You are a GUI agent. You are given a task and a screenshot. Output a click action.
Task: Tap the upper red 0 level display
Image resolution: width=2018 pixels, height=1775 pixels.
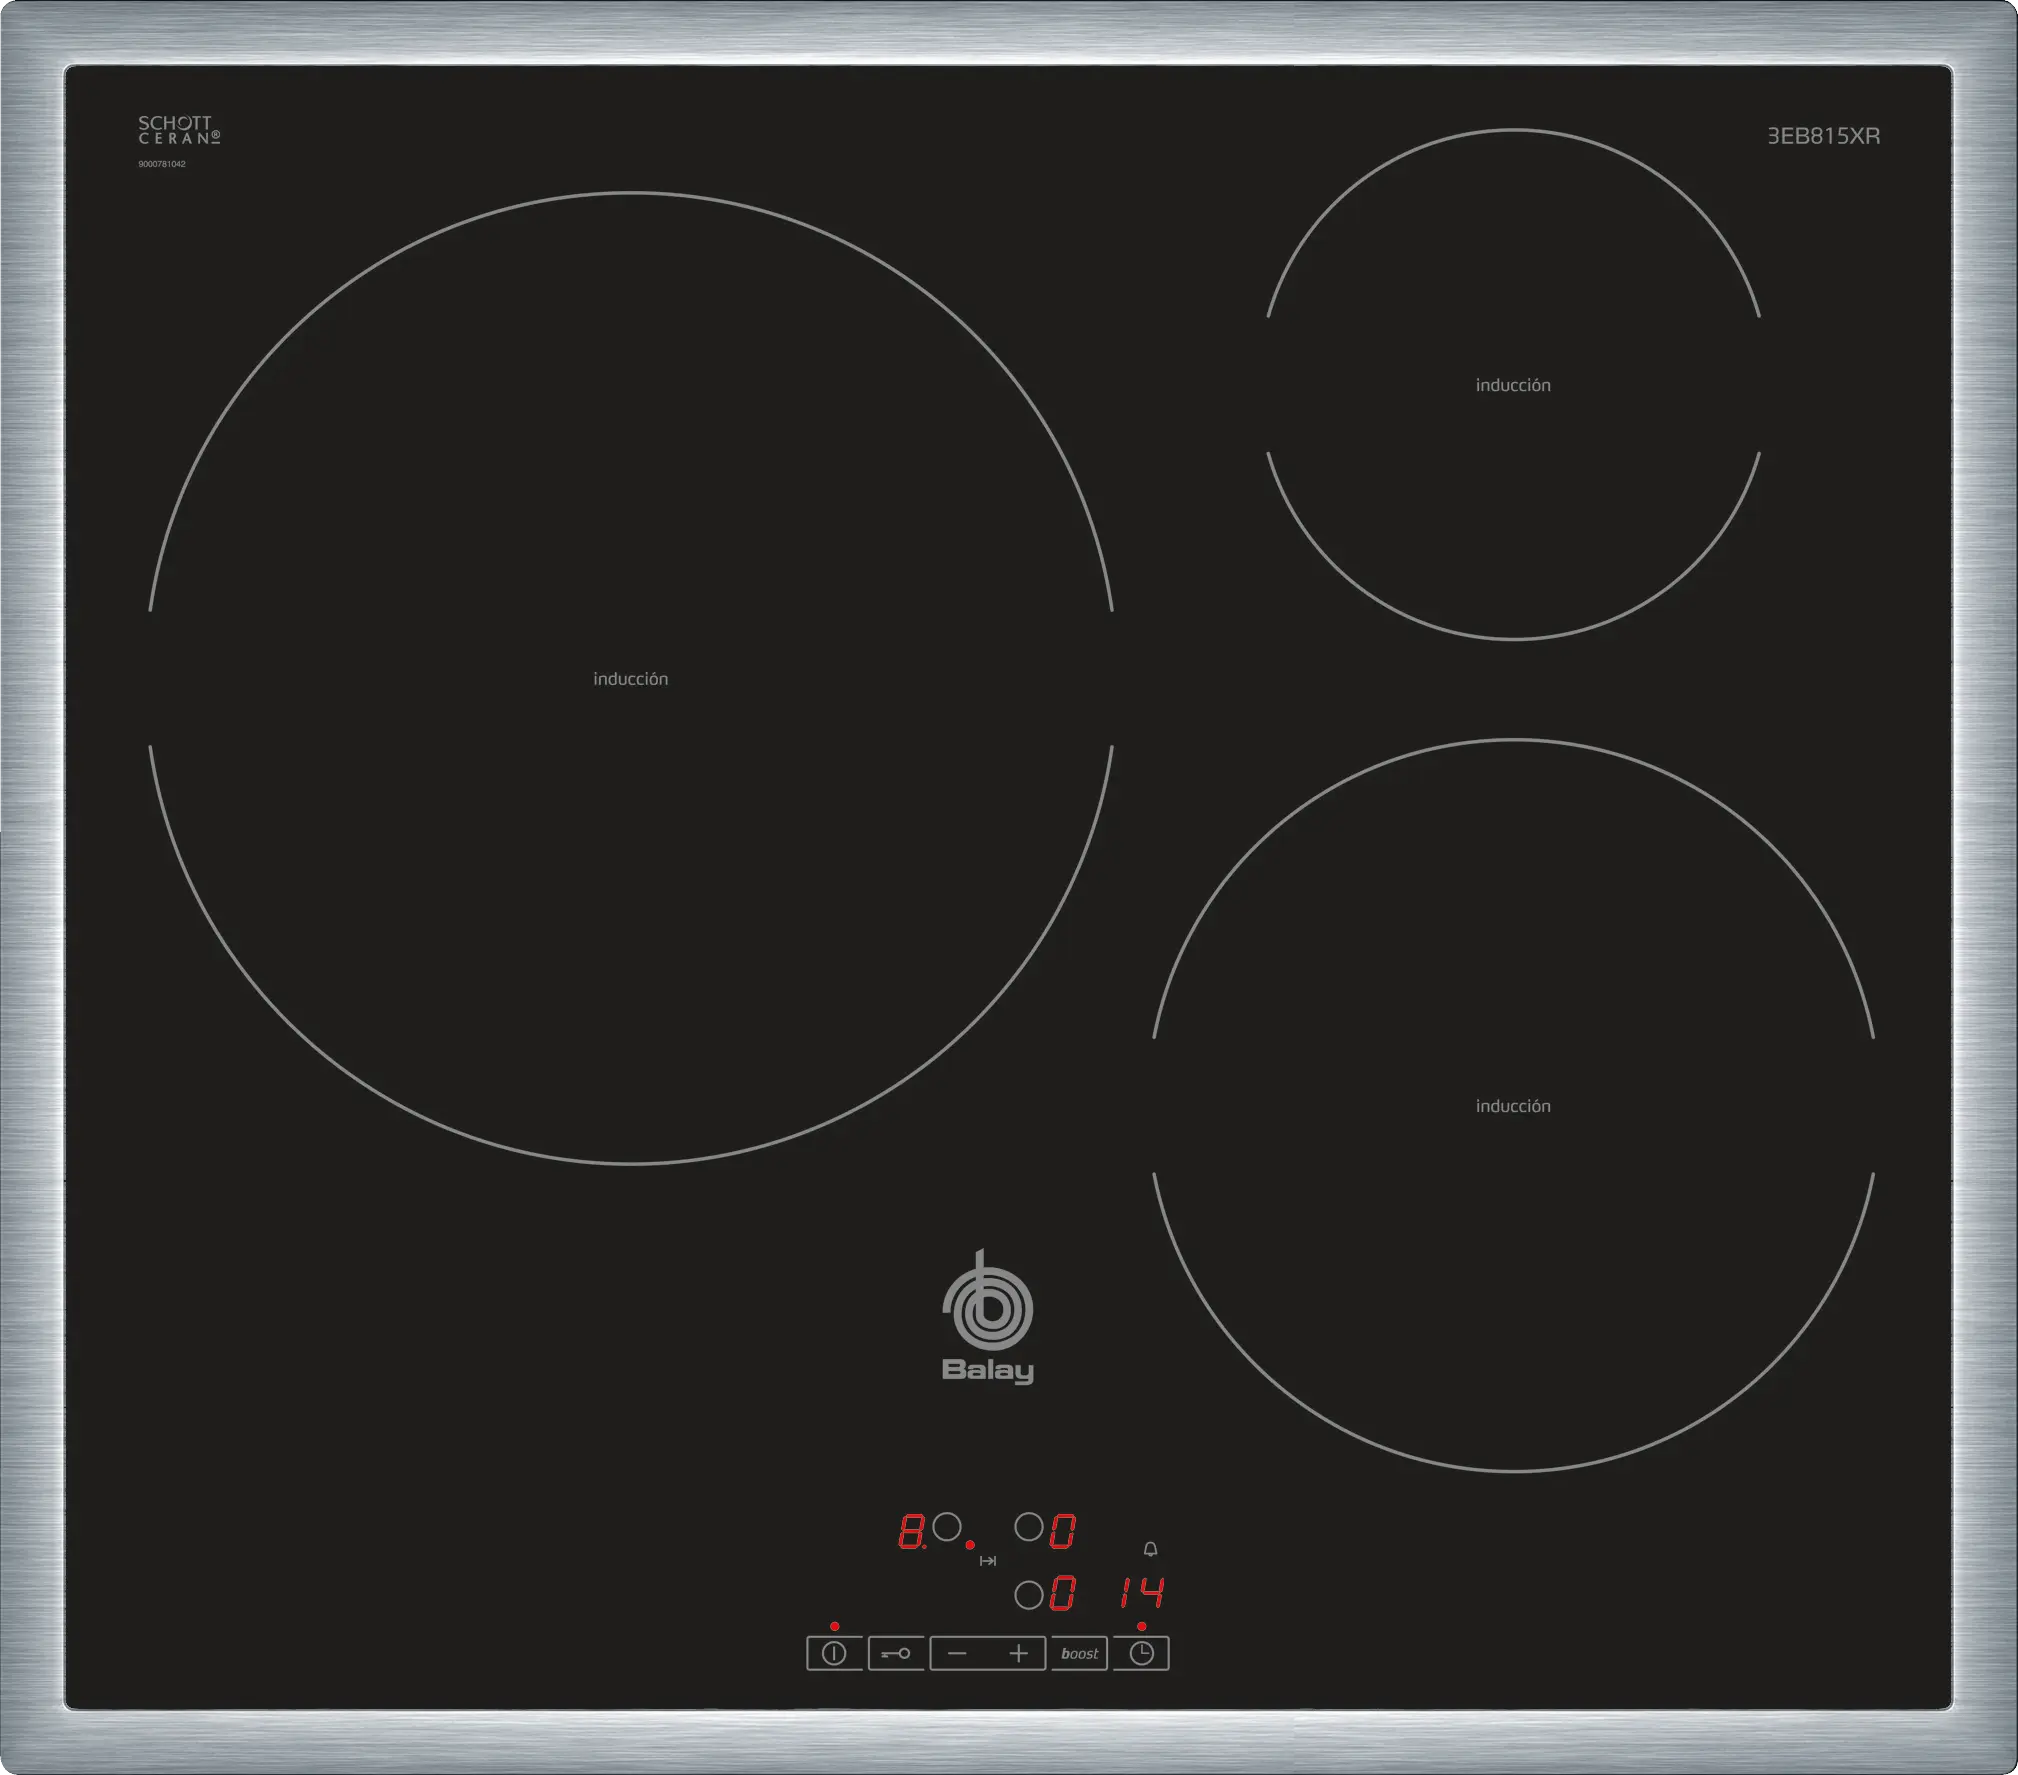[x=1063, y=1531]
